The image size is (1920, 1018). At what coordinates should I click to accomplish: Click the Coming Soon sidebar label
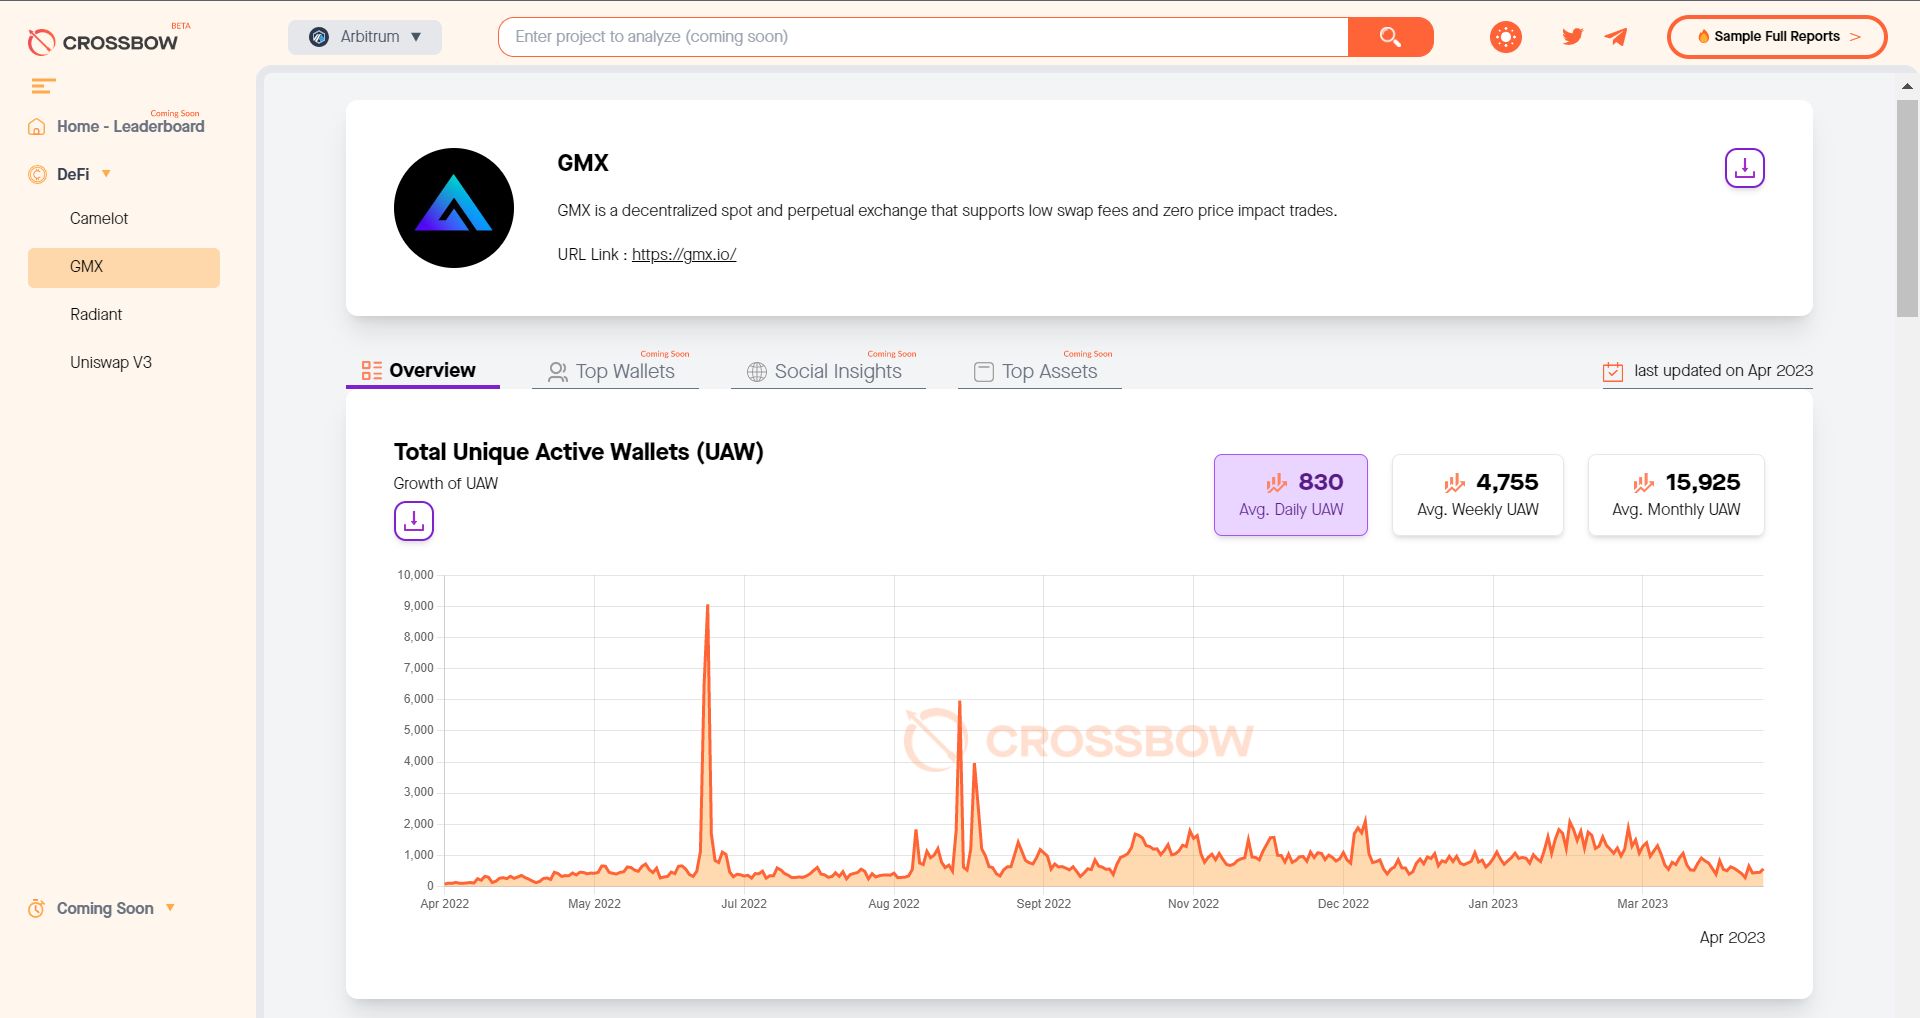[x=105, y=908]
